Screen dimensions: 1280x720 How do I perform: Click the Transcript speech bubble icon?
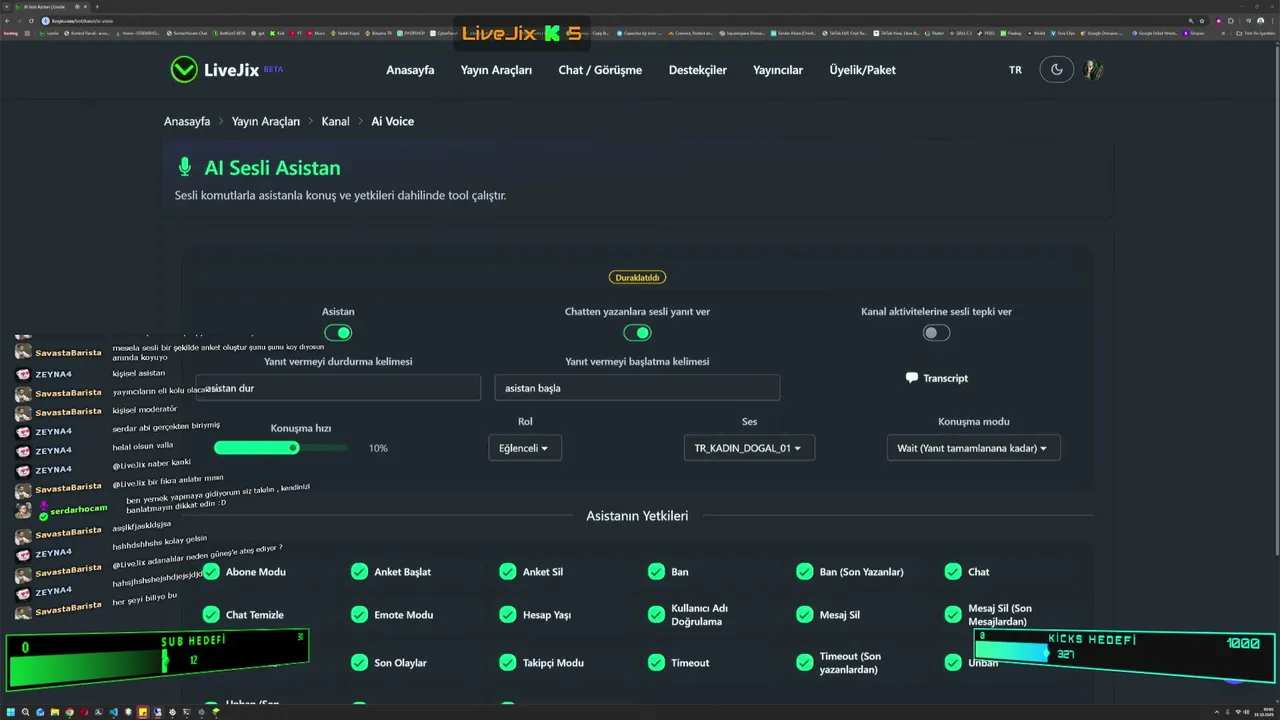coord(911,378)
